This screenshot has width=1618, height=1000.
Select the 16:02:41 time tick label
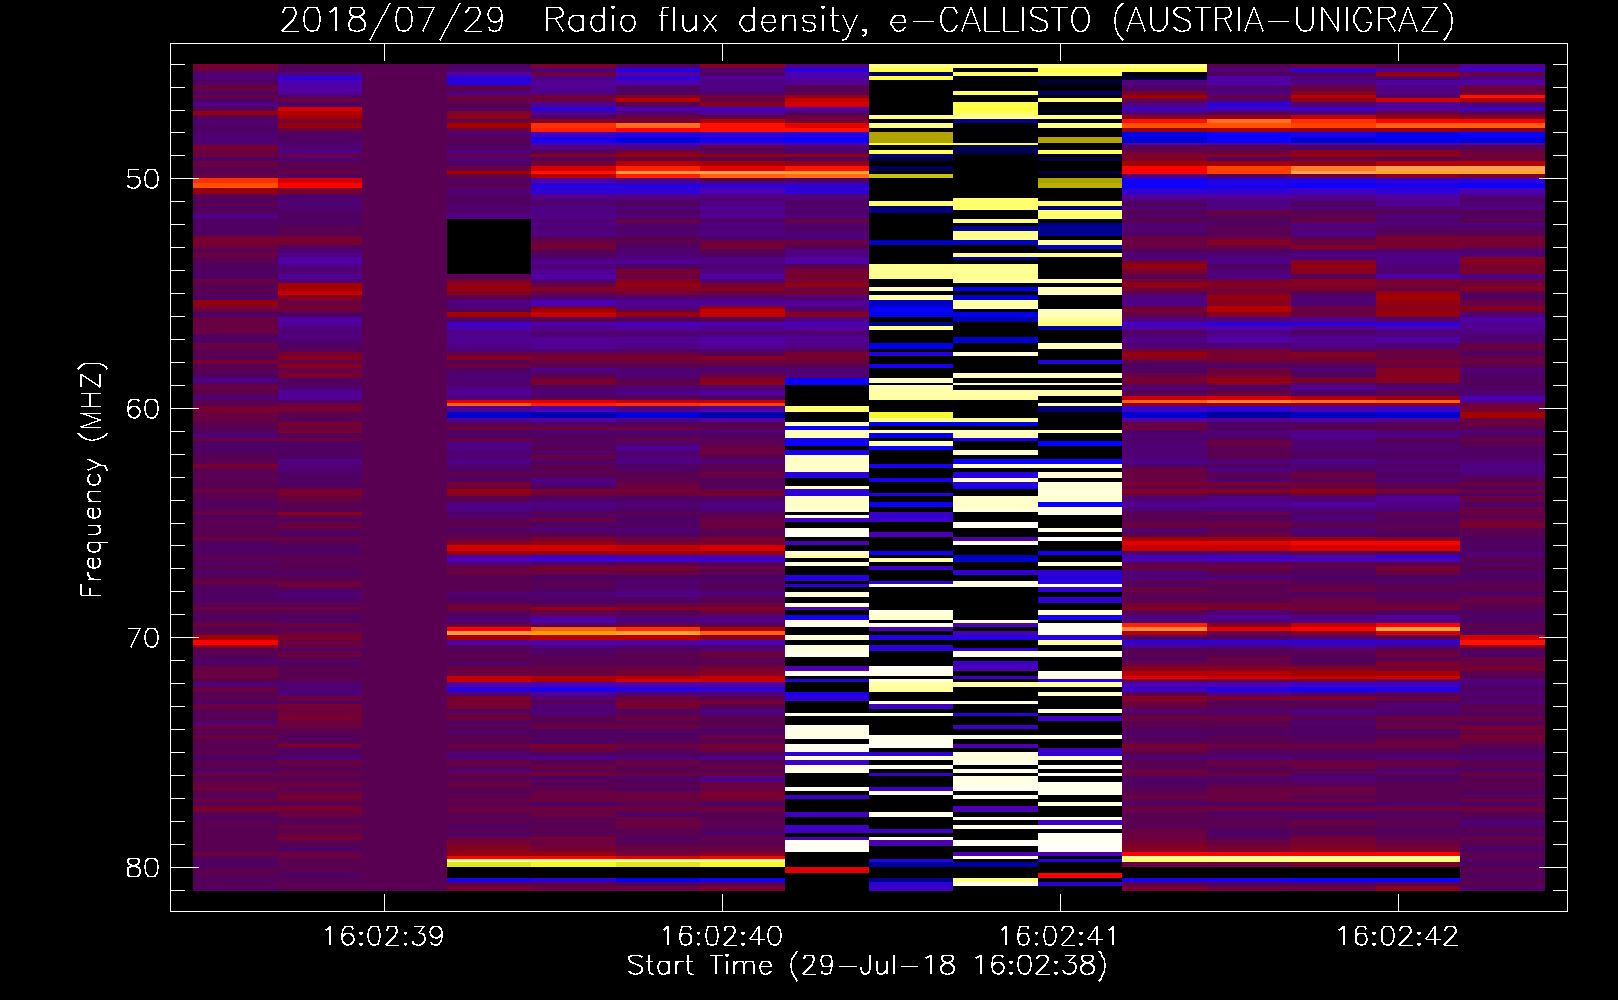click(x=1059, y=936)
